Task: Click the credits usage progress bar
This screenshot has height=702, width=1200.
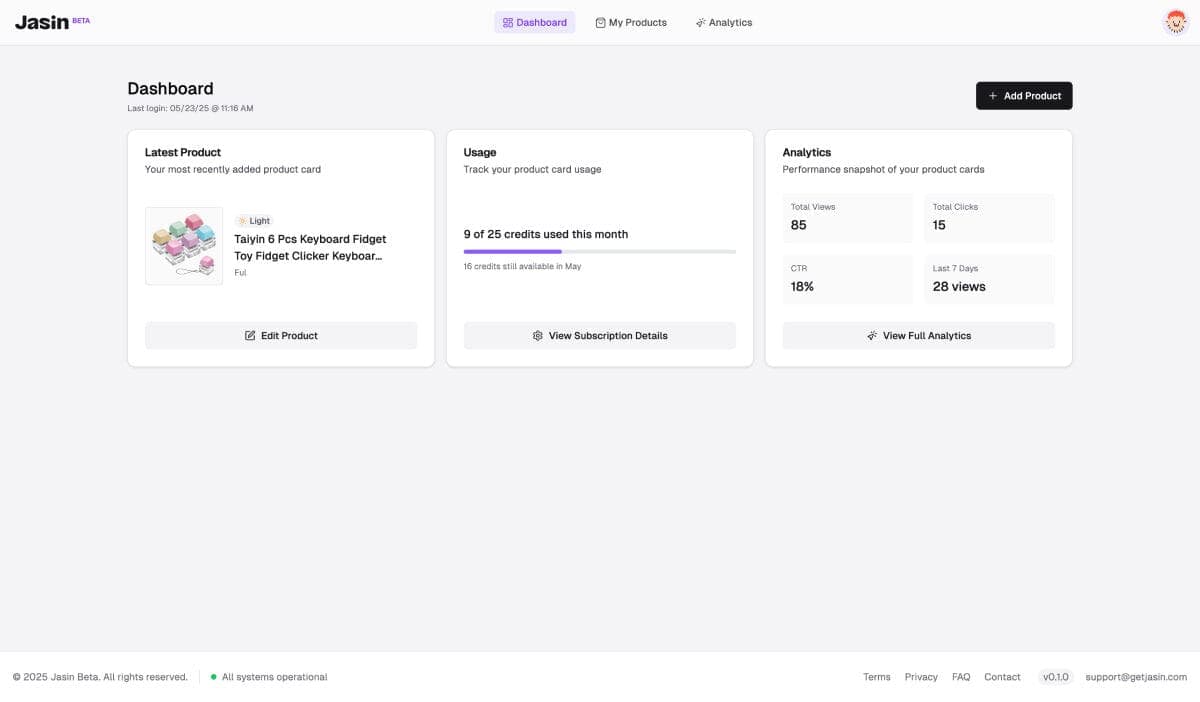Action: [599, 252]
